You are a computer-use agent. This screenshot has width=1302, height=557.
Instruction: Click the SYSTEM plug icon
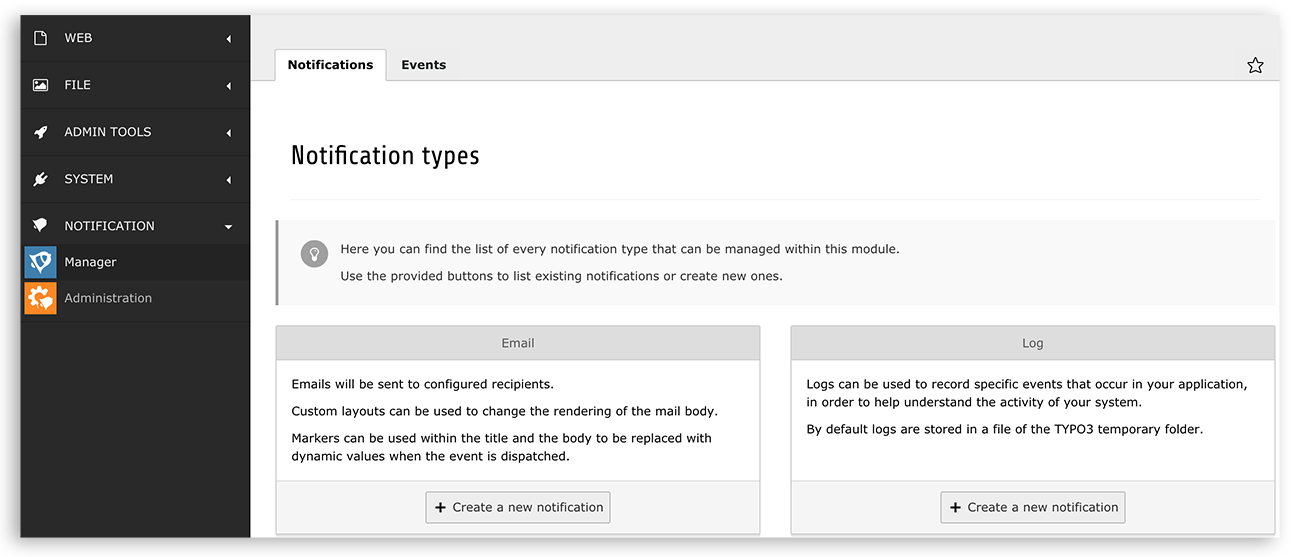coord(41,179)
